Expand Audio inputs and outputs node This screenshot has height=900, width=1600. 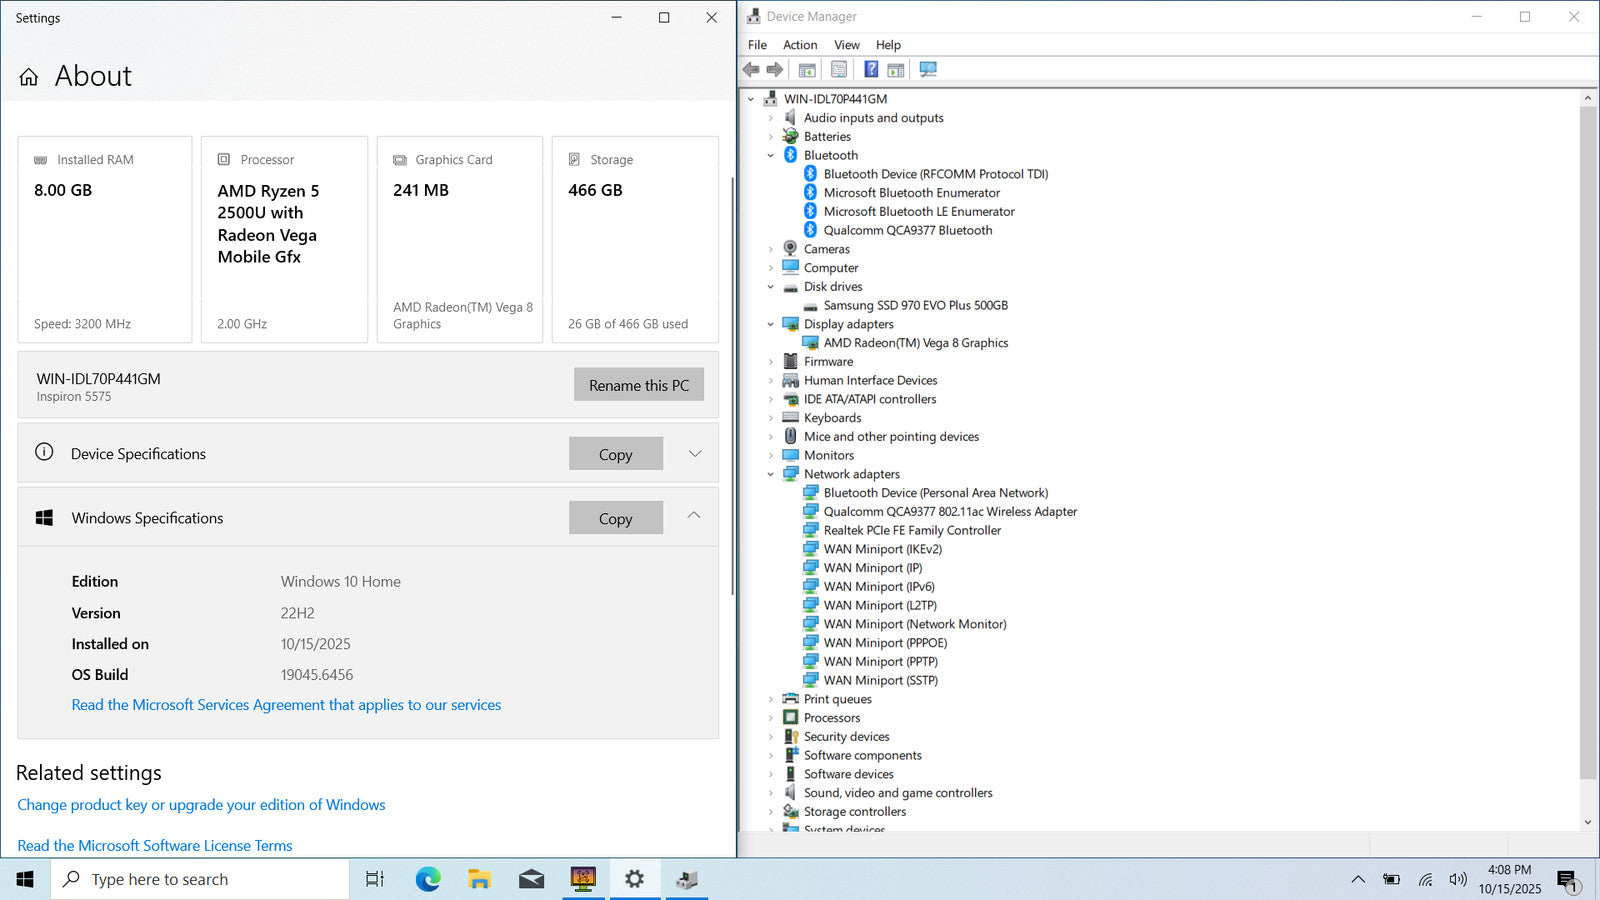coord(771,118)
